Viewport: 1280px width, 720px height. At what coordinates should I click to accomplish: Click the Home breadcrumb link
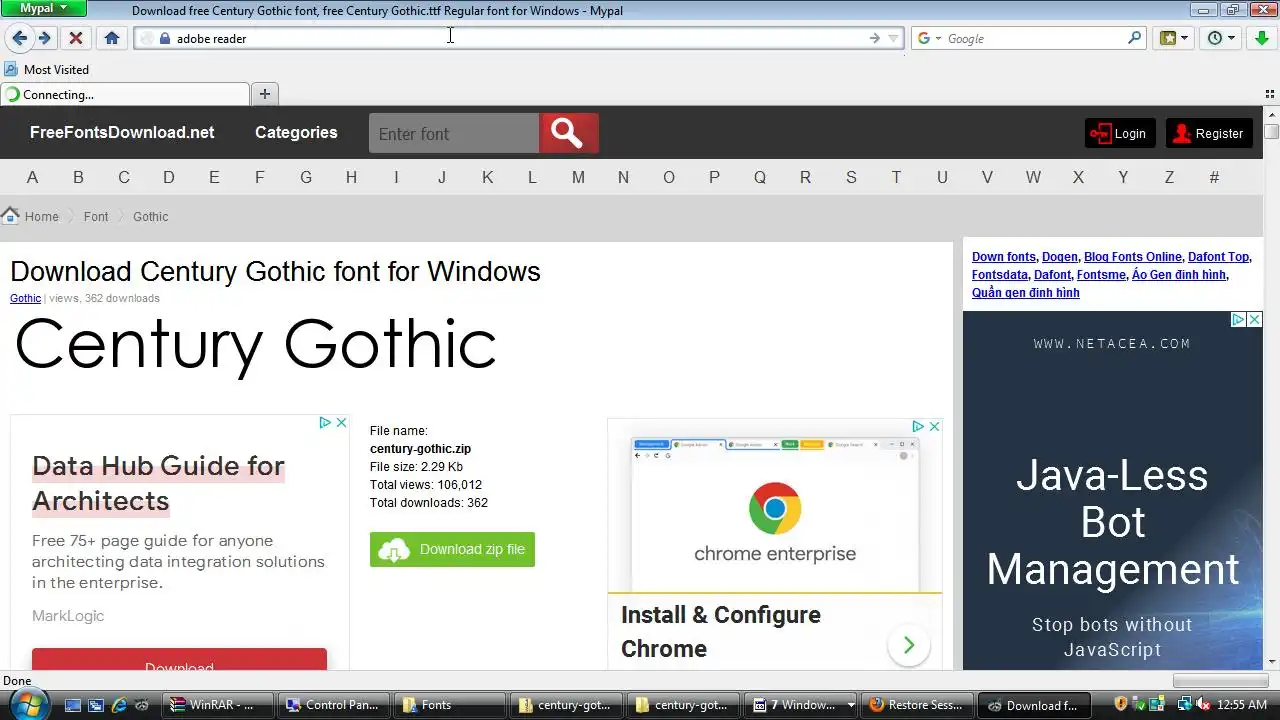pyautogui.click(x=42, y=216)
